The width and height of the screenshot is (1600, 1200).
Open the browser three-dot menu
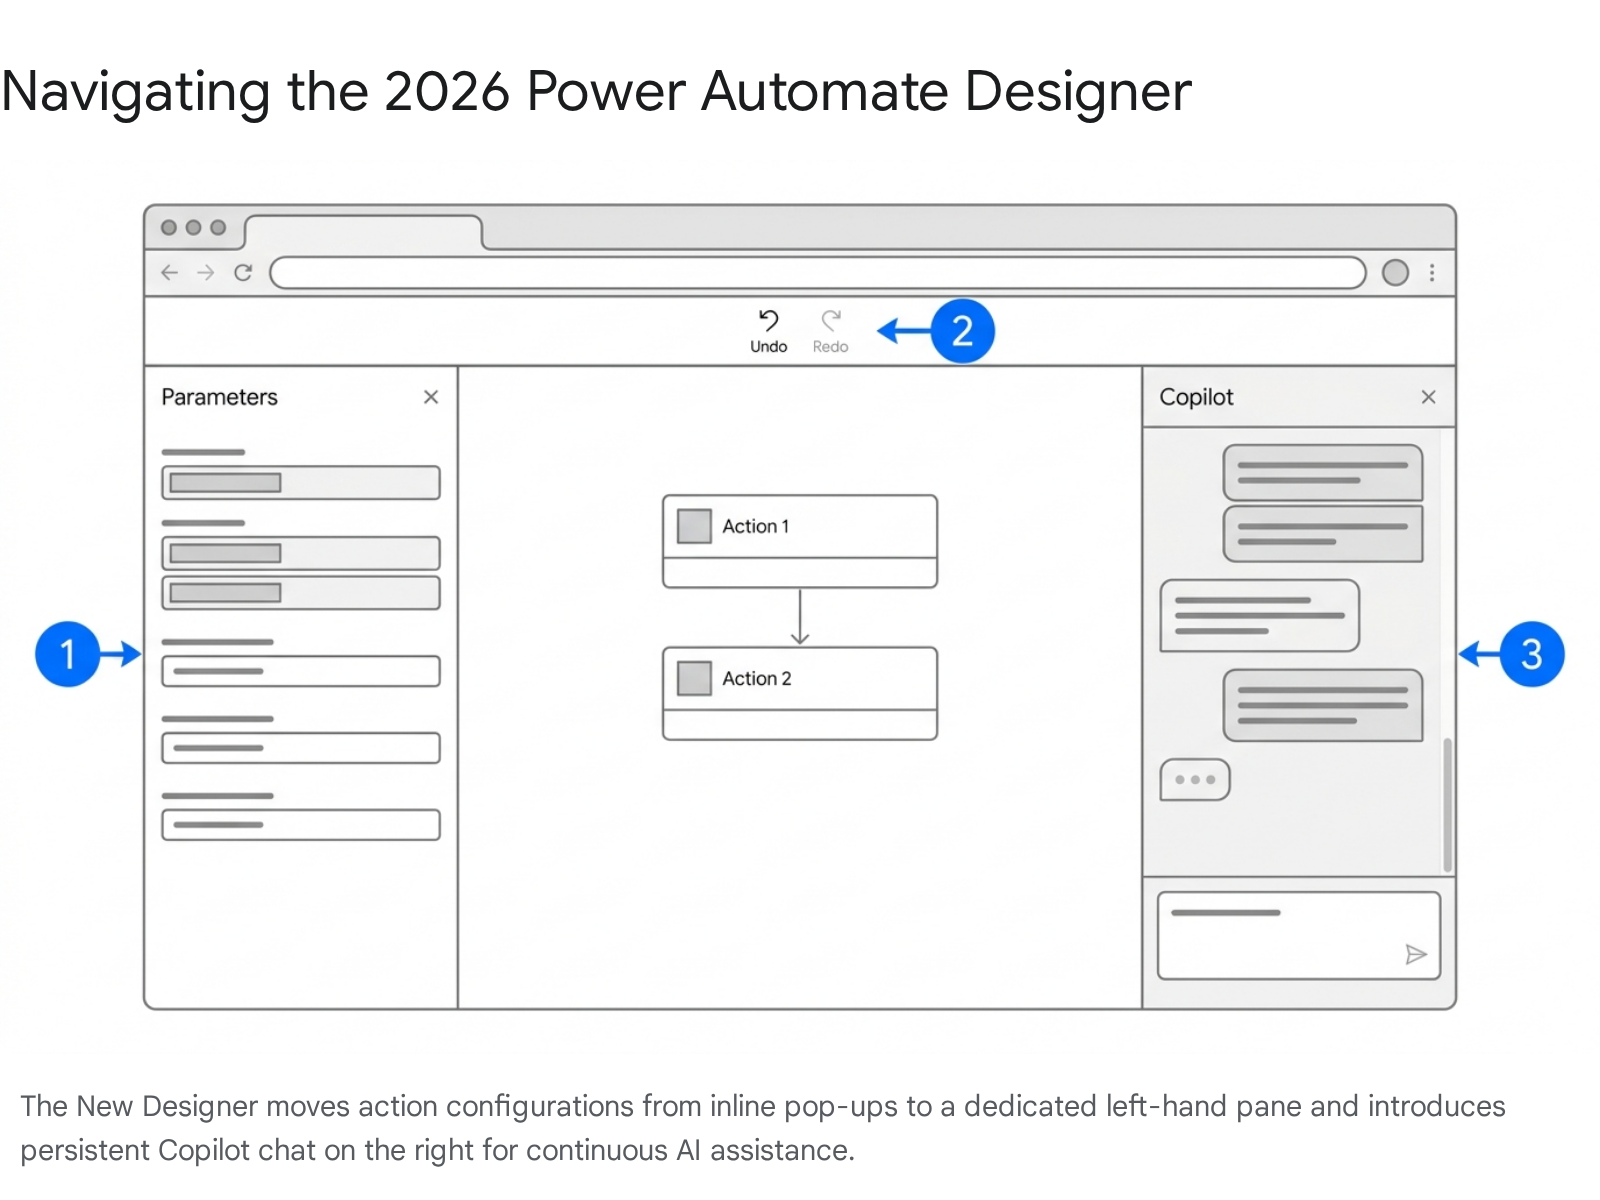(x=1432, y=273)
